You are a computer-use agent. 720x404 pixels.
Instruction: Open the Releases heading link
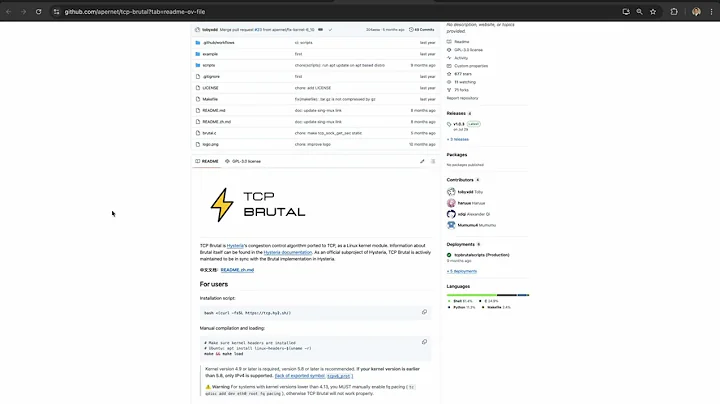459,113
